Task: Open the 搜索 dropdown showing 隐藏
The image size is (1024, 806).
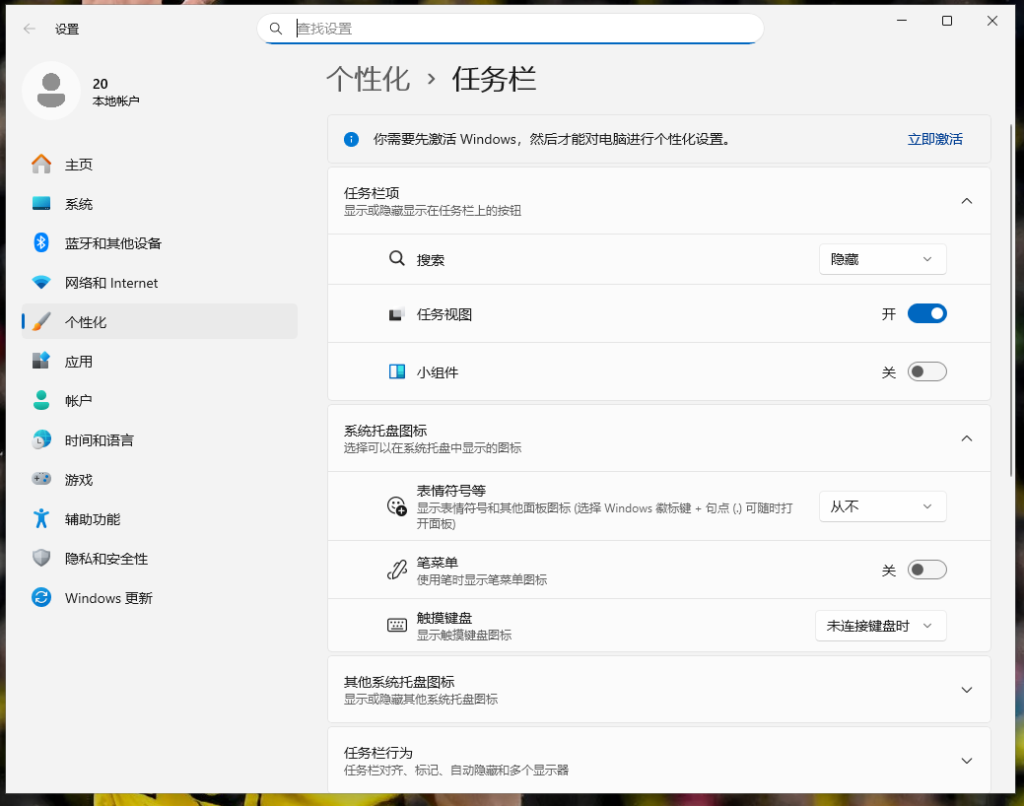Action: tap(882, 259)
